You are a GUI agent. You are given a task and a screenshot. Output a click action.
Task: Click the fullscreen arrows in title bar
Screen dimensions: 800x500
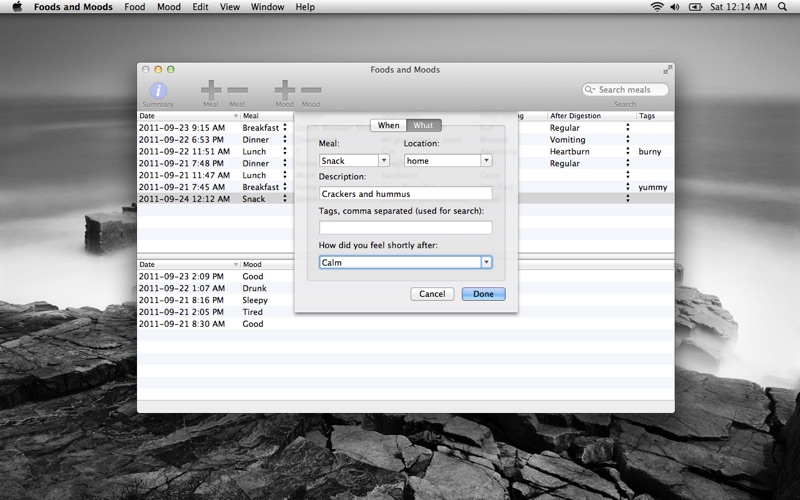coord(667,70)
